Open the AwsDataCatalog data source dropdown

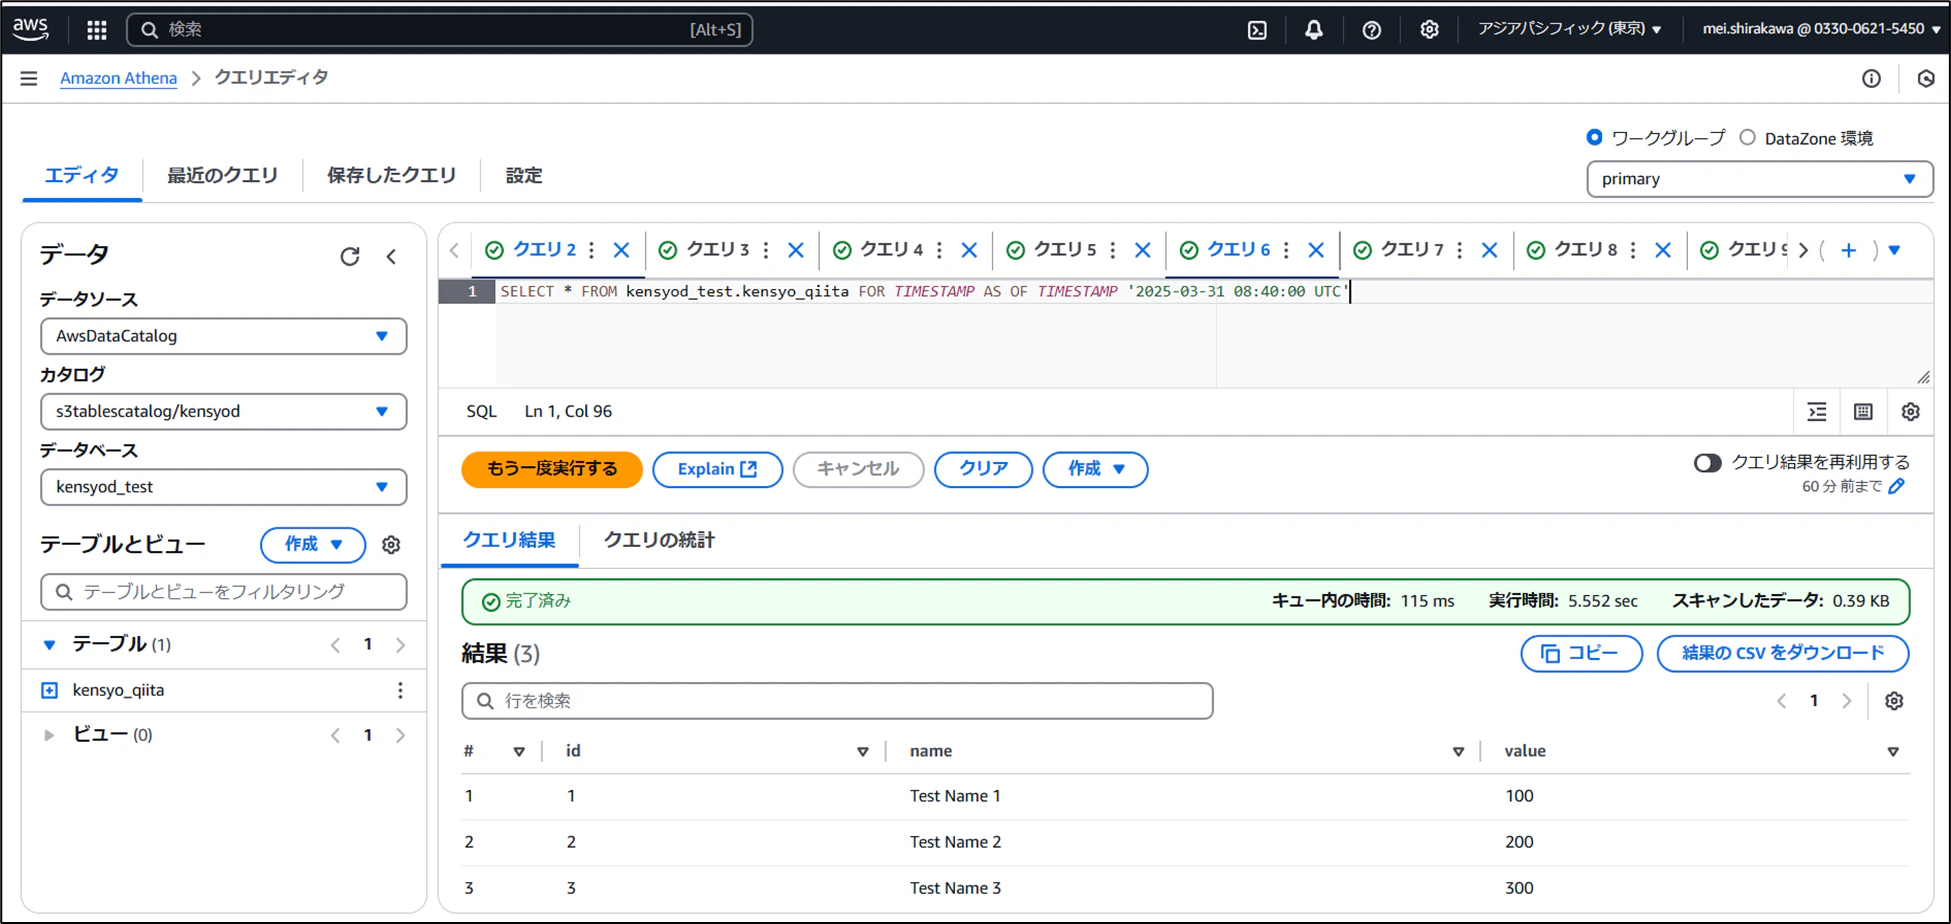pyautogui.click(x=223, y=336)
